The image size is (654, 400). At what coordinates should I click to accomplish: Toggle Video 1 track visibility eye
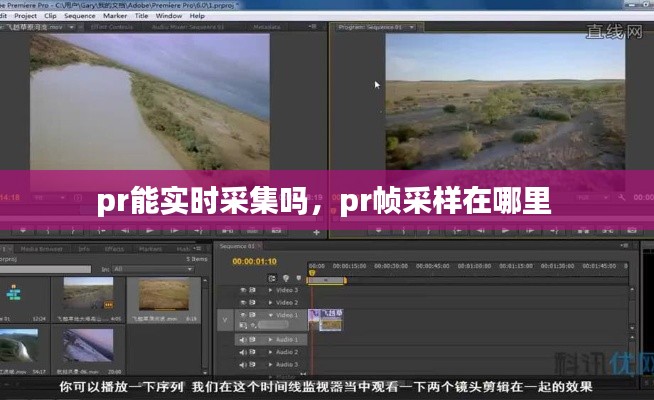[243, 315]
